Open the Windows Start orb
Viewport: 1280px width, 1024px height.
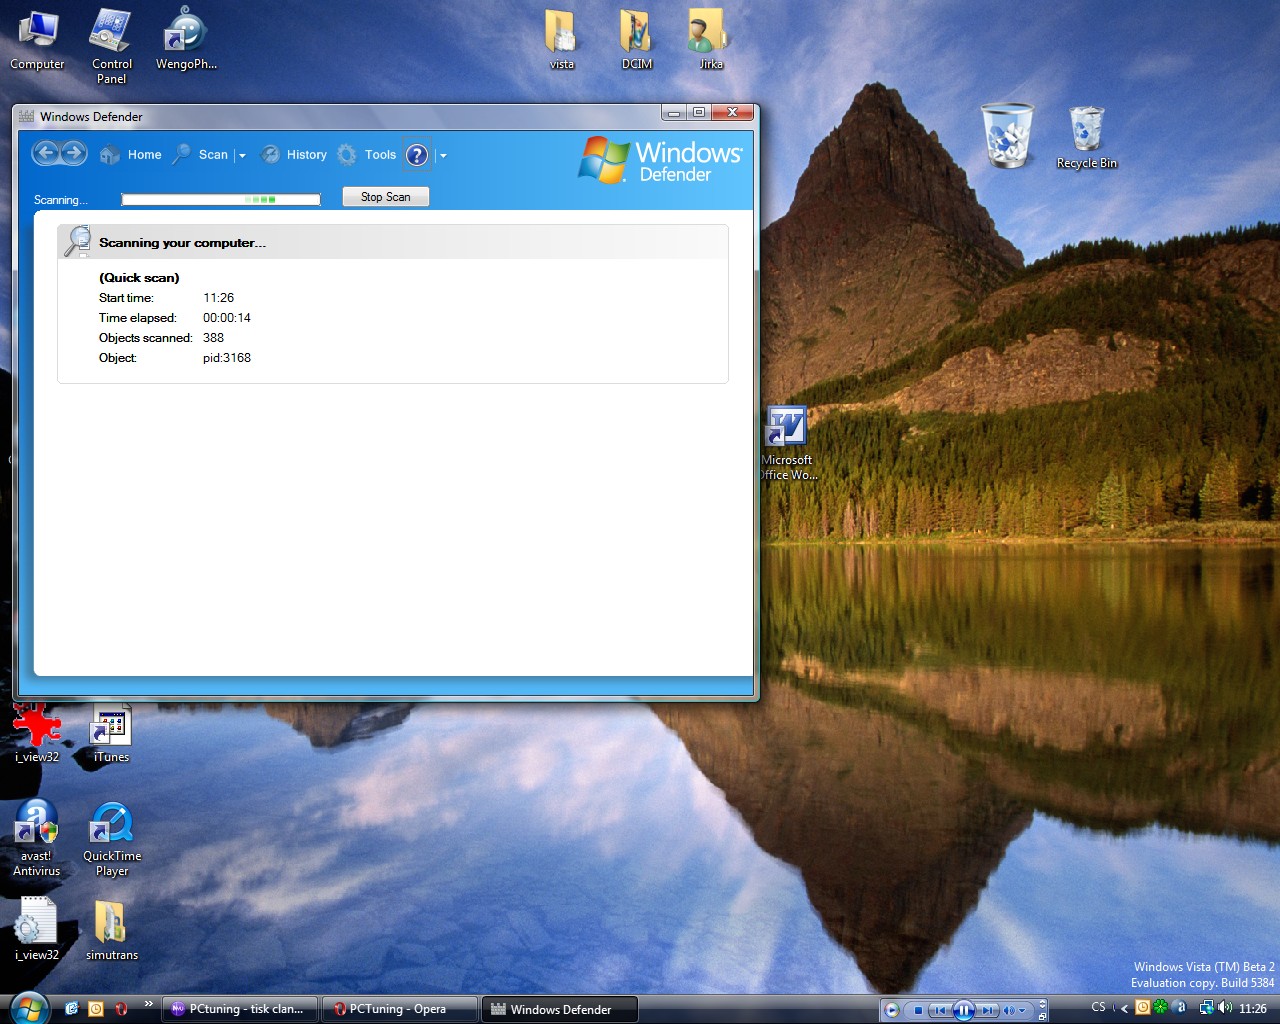(30, 1008)
